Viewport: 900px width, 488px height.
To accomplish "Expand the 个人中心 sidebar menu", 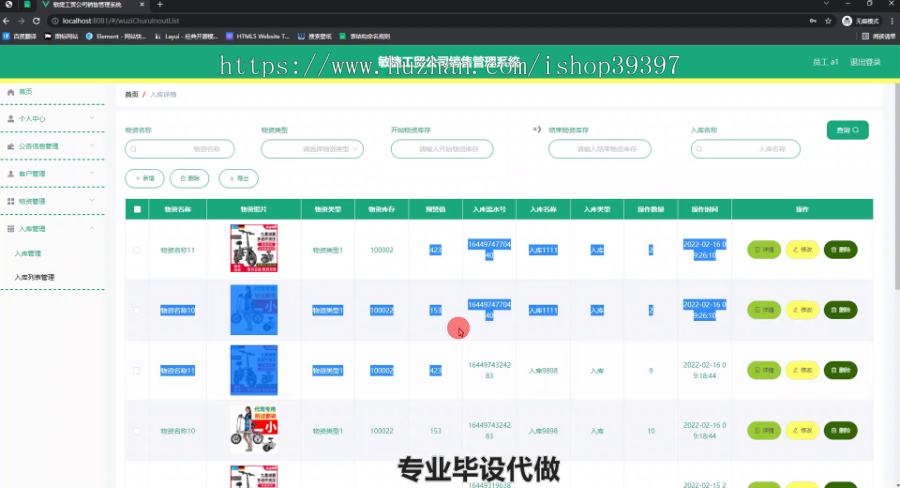I will (x=92, y=118).
